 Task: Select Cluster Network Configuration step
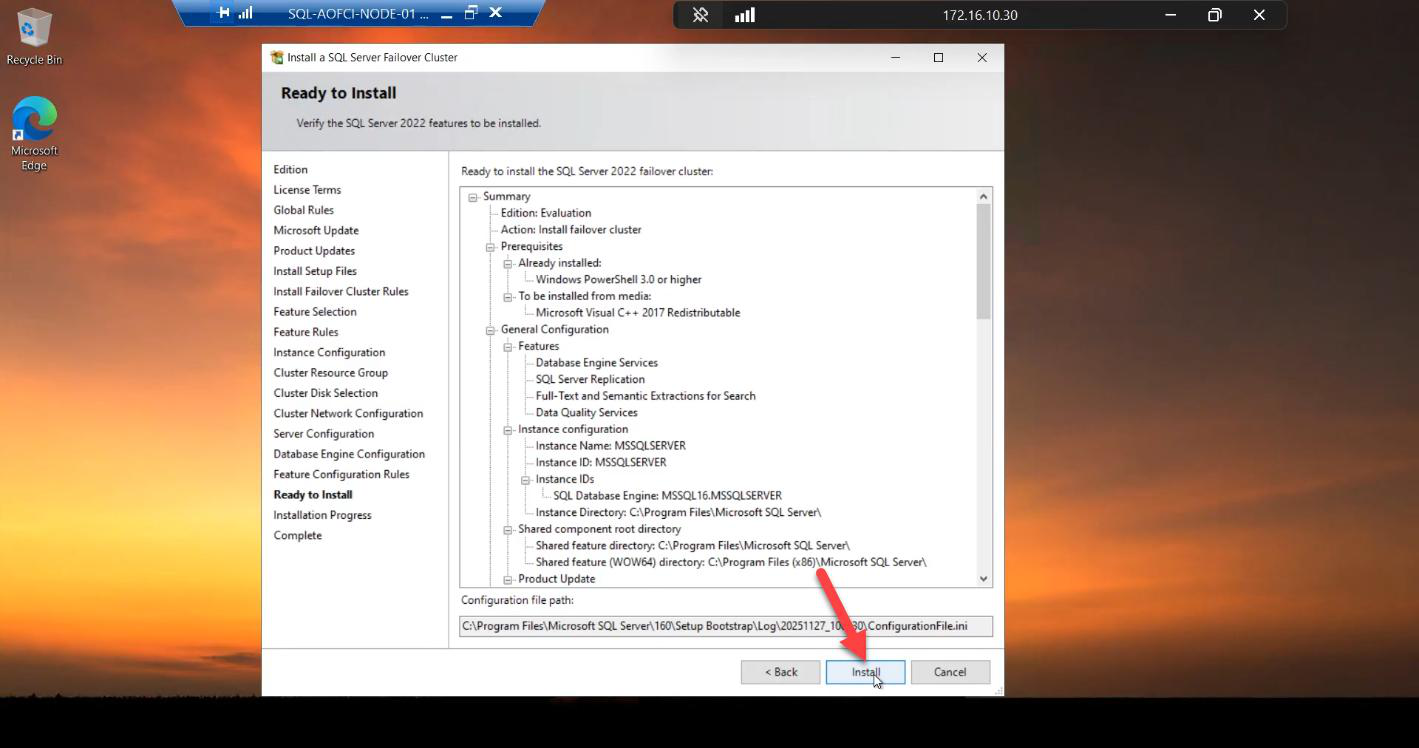point(348,414)
